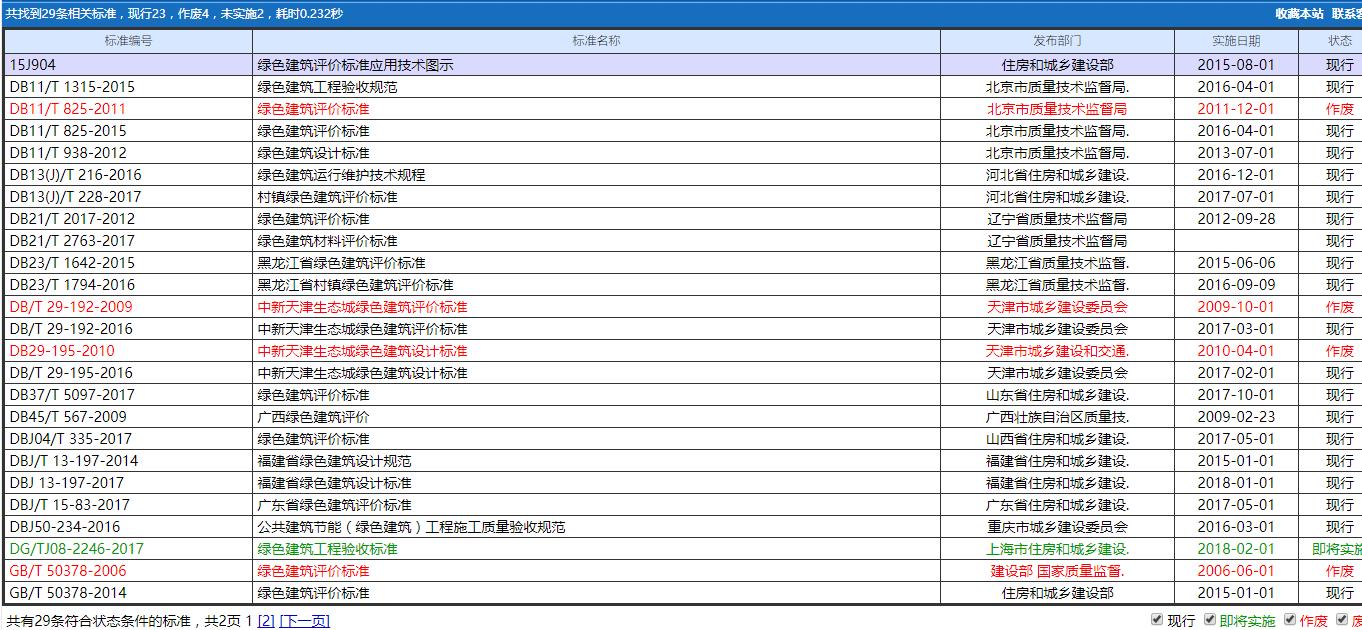This screenshot has height=630, width=1362.
Task: Disable the 作废 status filter
Action: tap(1290, 619)
